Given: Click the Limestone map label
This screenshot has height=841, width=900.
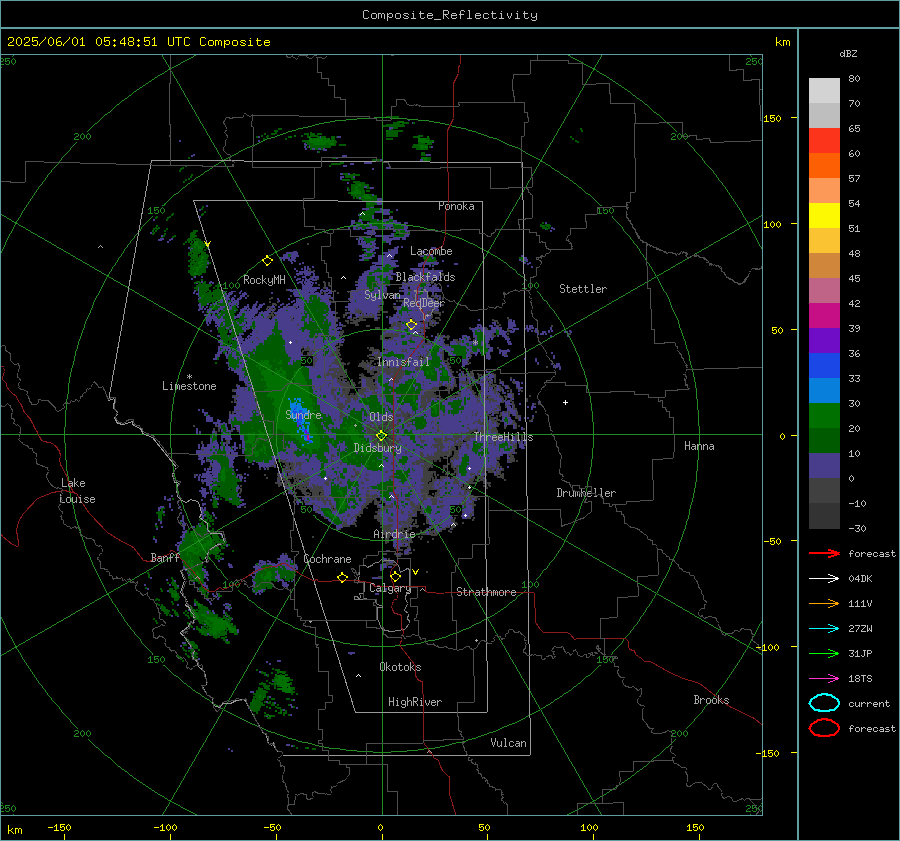Looking at the screenshot, I should 189,386.
